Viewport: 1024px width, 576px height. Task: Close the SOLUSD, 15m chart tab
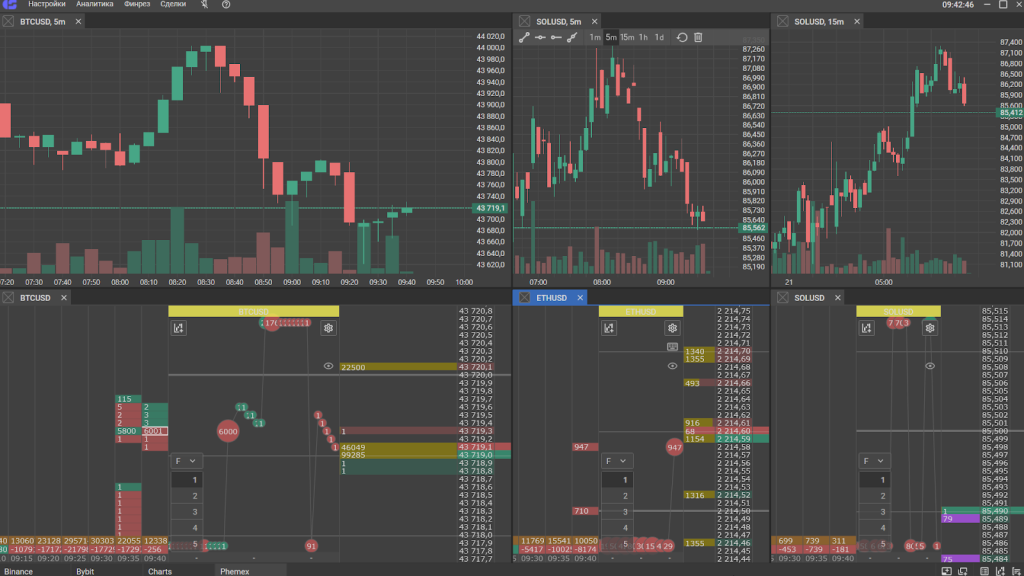pyautogui.click(x=857, y=22)
